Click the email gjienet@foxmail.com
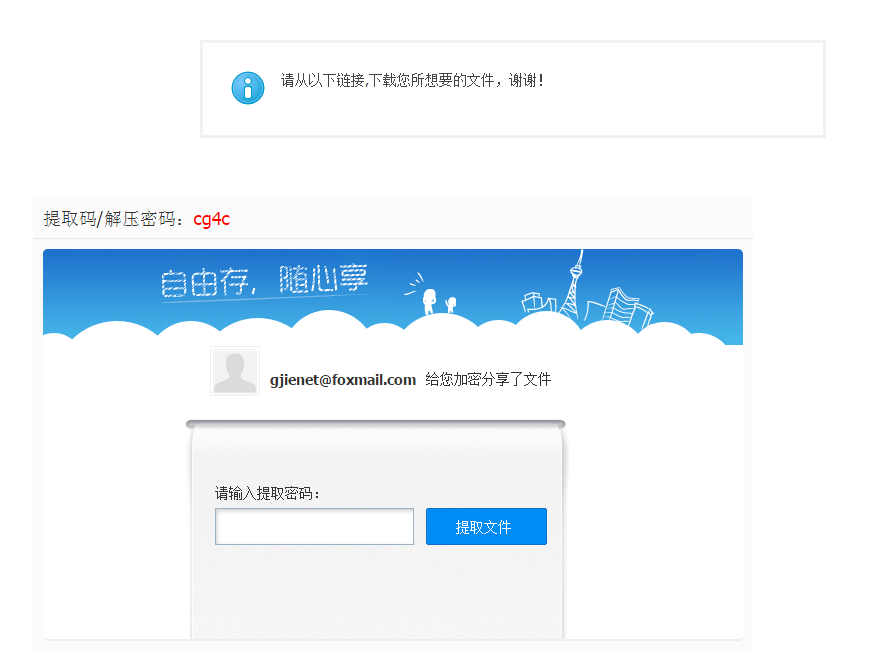890x657 pixels. [340, 380]
